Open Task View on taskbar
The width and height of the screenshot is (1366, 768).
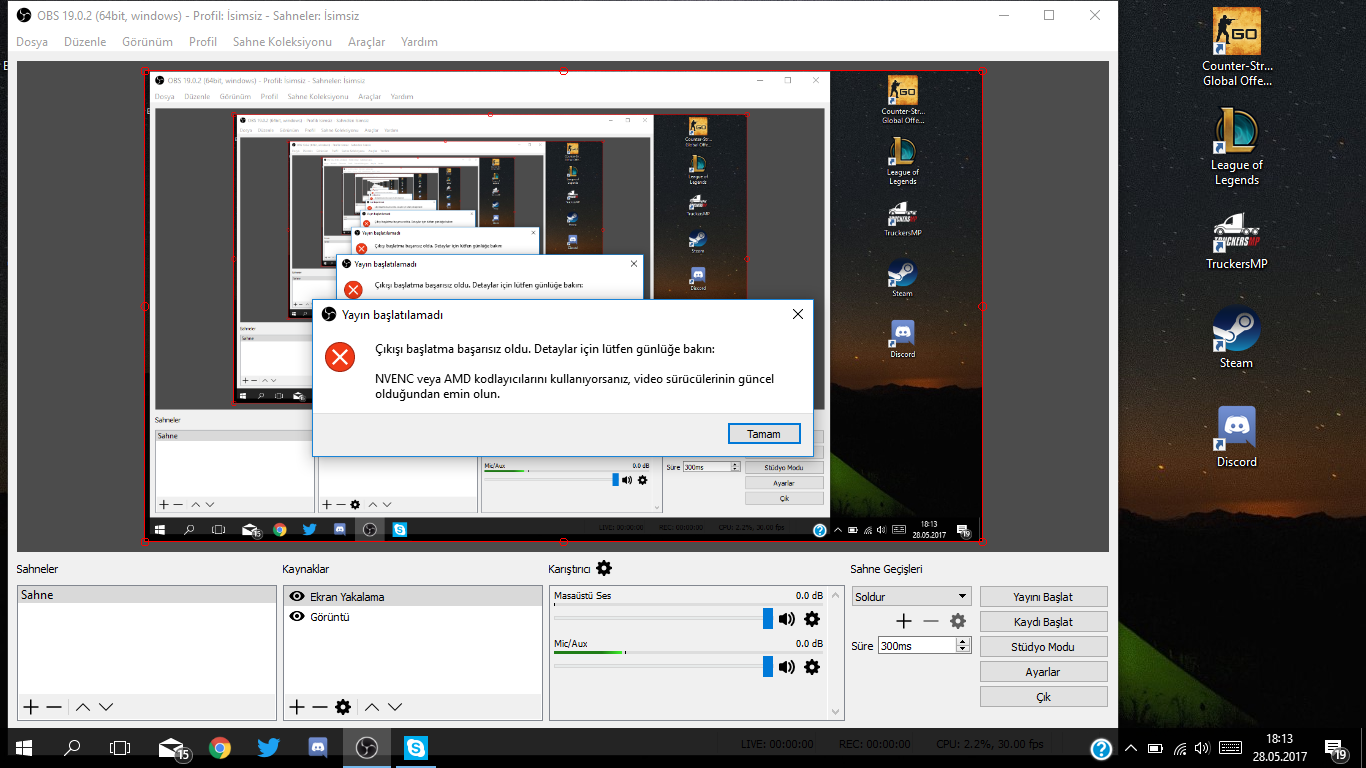pyautogui.click(x=120, y=747)
